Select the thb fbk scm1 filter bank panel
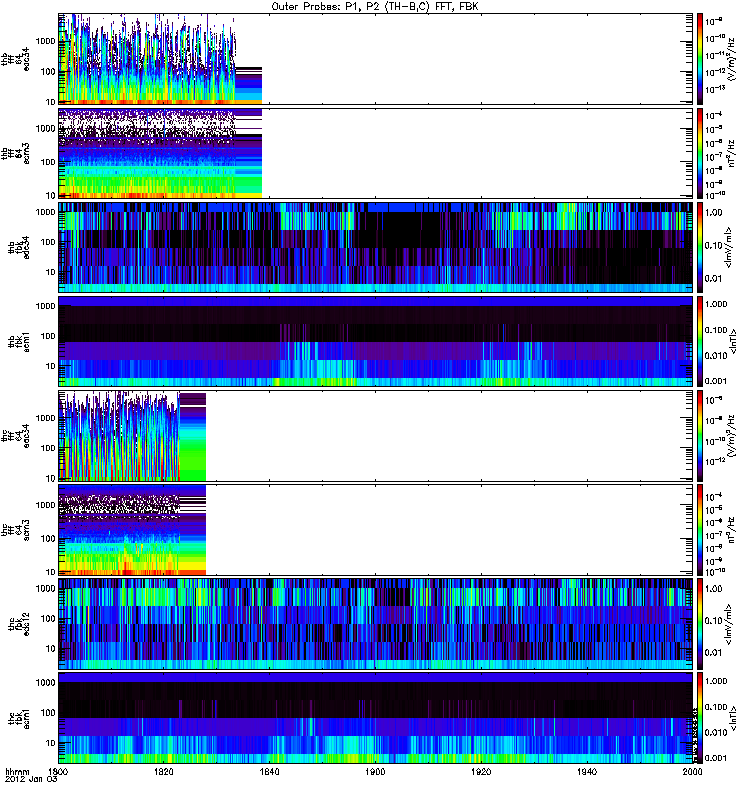750x800 pixels. [375, 341]
